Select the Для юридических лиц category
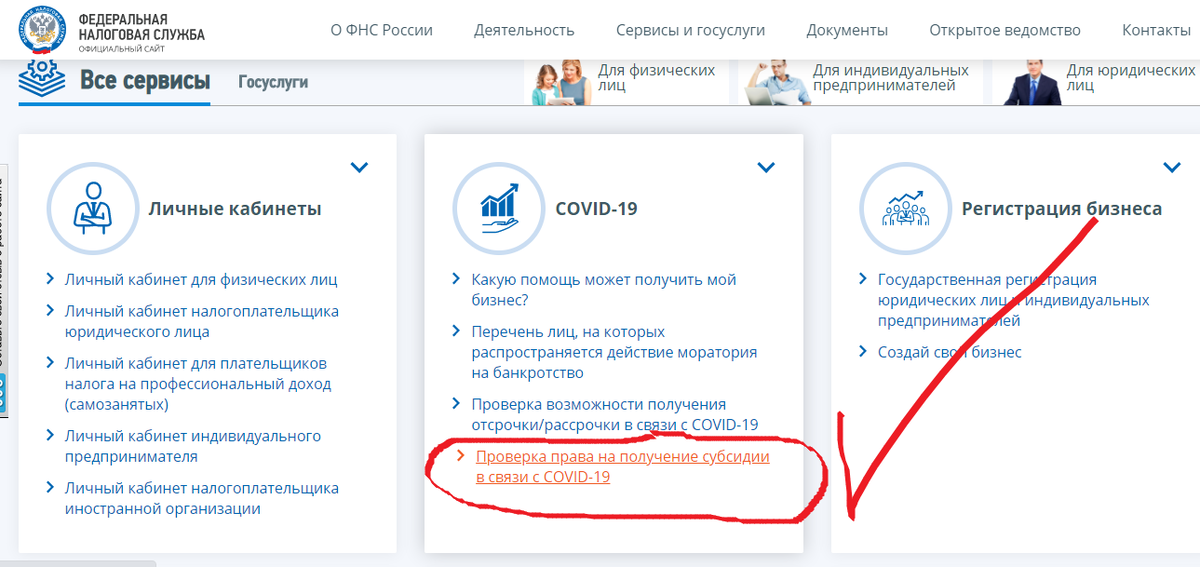The image size is (1200, 567). tap(1098, 82)
